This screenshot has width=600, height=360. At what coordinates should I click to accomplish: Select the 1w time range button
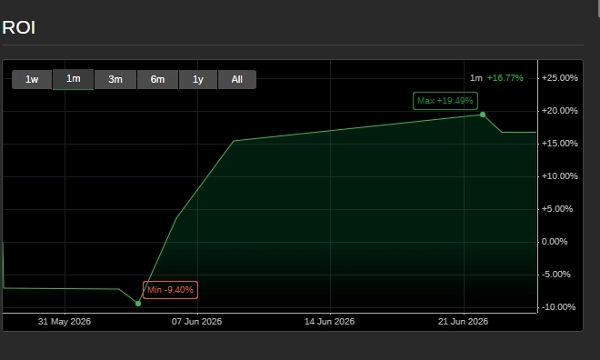[32, 80]
